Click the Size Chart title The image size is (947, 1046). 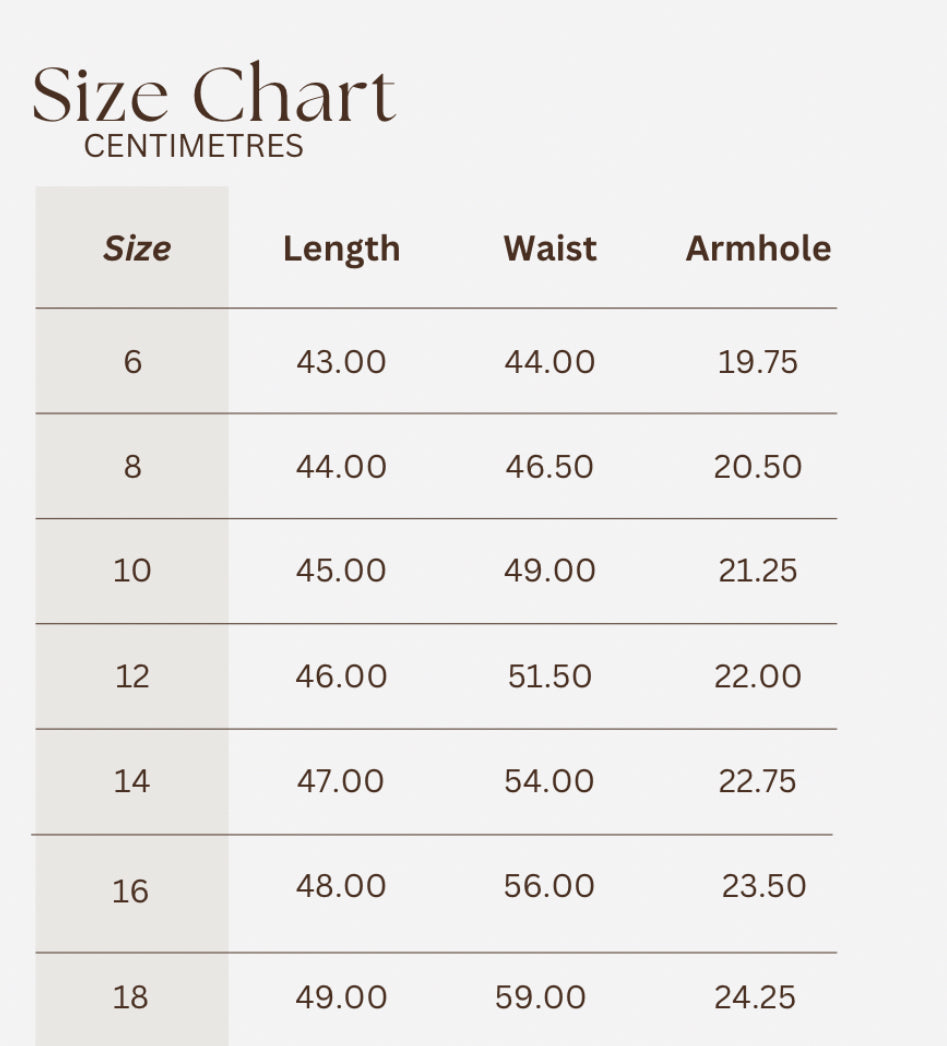tap(214, 93)
